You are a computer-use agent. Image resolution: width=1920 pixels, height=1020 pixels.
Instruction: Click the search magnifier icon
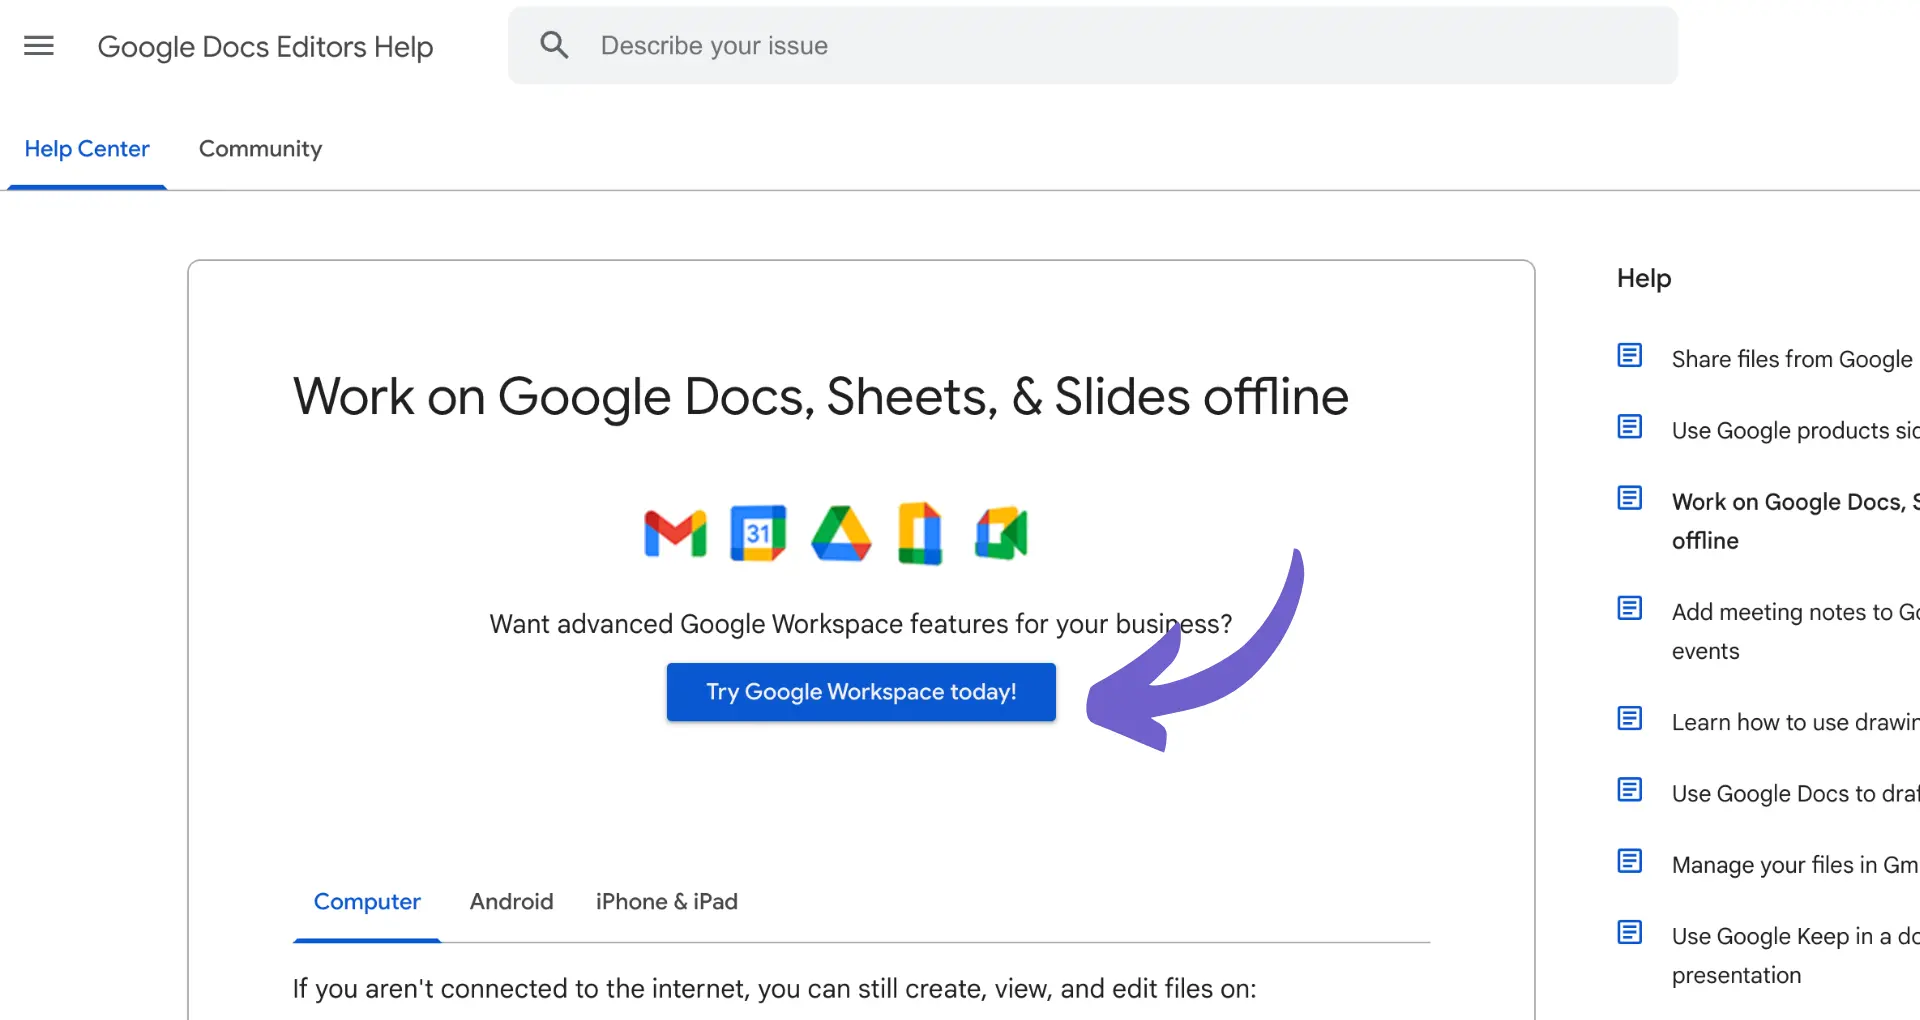point(554,45)
